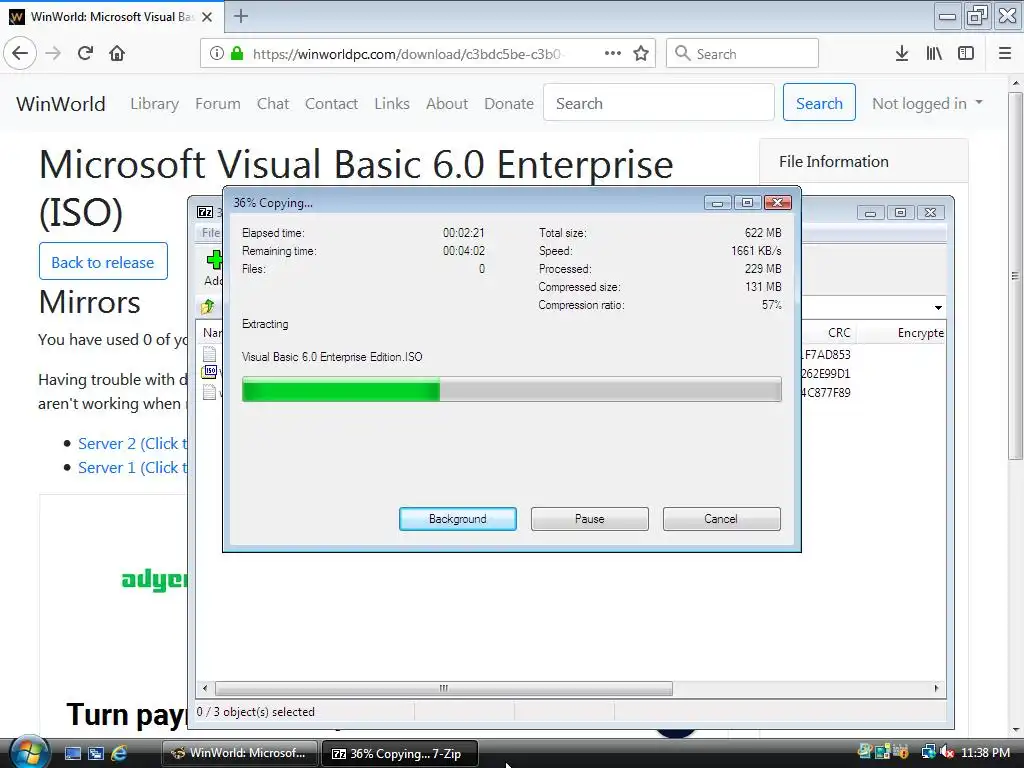Screen dimensions: 1024x768
Task: Go to WinWorld home brand link
Action: [x=61, y=103]
